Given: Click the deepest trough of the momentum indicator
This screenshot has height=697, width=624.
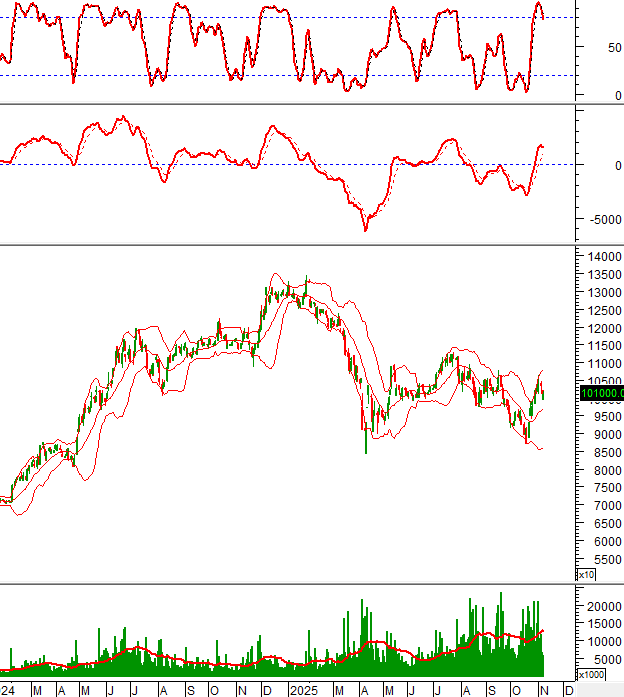Looking at the screenshot, I should point(365,230).
